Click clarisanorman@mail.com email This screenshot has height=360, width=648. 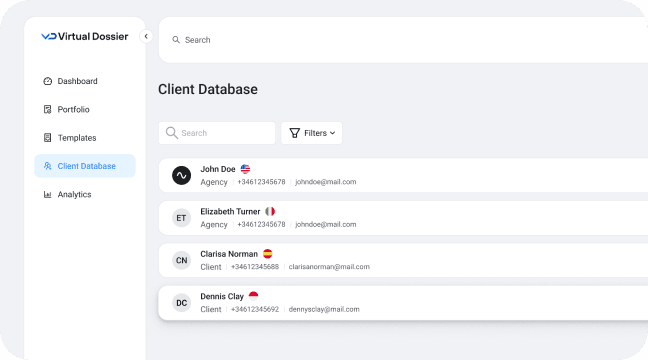click(329, 267)
